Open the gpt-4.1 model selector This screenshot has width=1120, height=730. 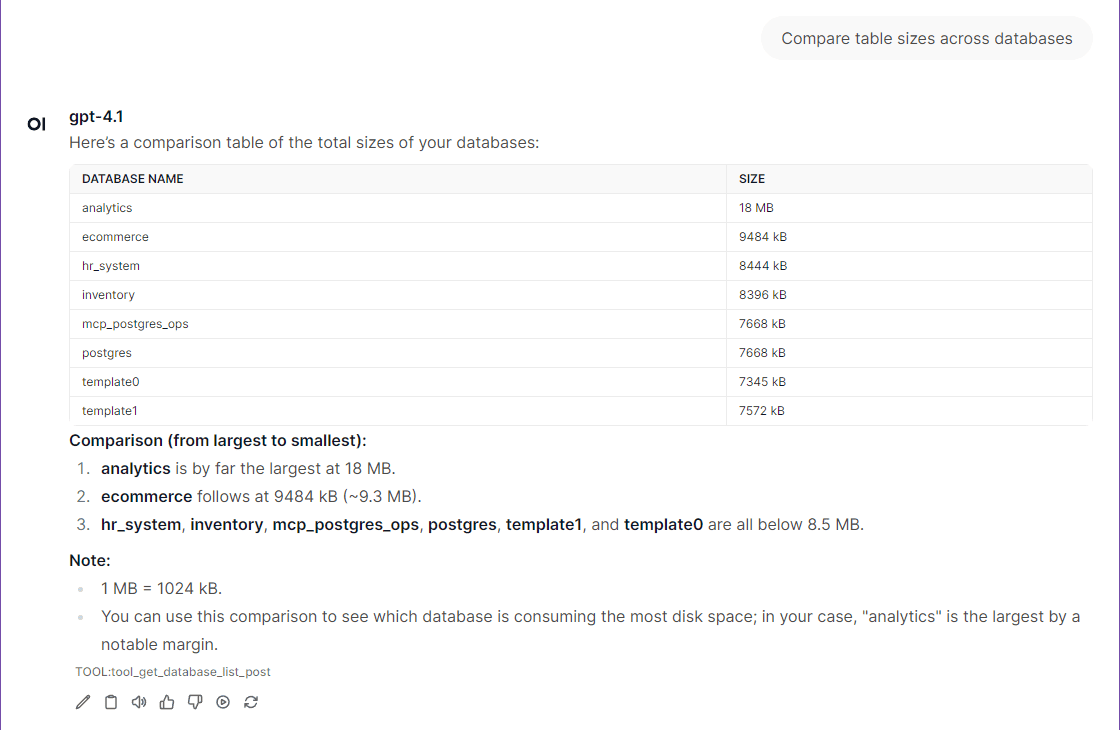95,116
